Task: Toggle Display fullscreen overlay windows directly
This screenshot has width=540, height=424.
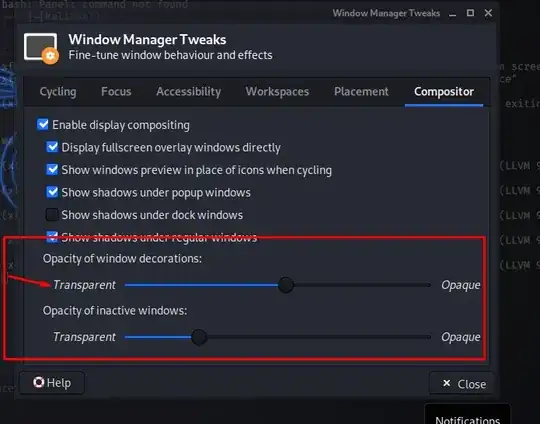Action: pos(52,147)
